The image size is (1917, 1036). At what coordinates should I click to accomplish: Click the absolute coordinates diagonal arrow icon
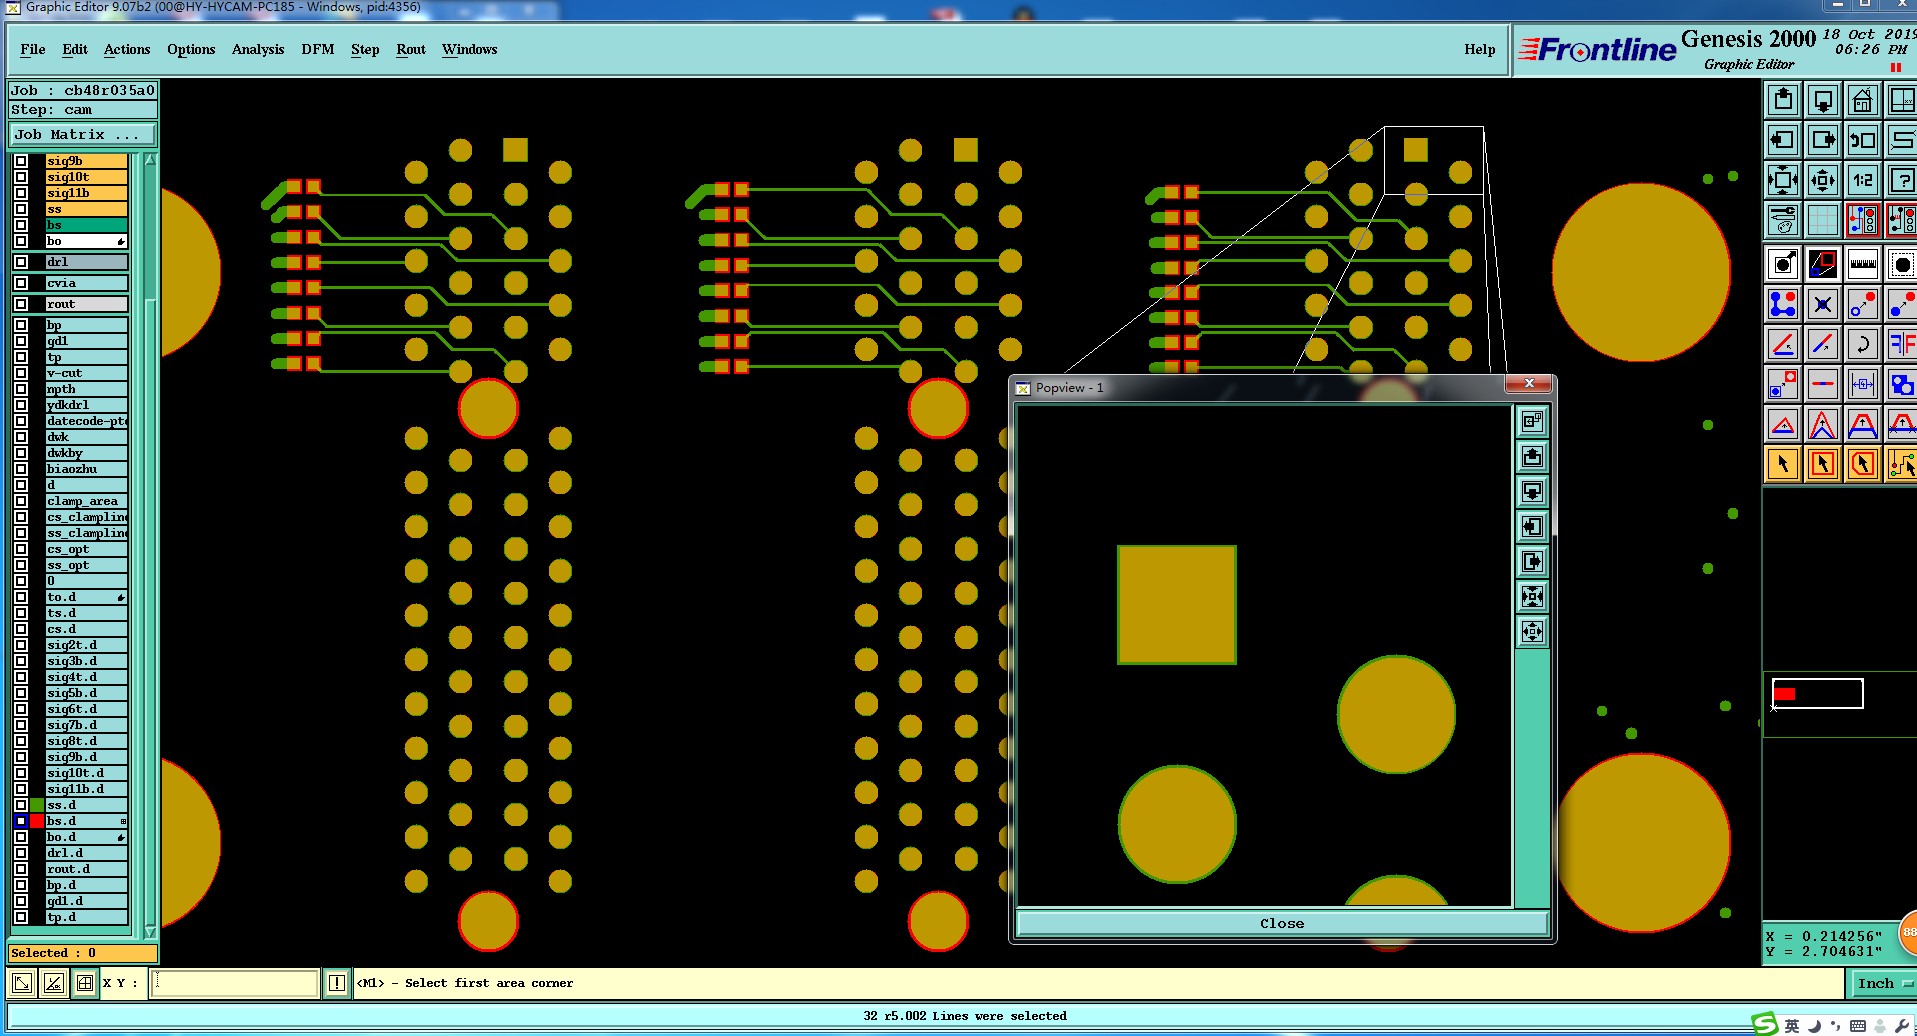pos(22,983)
